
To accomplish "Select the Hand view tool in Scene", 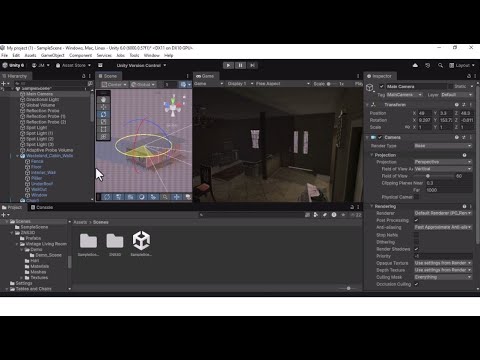I will (103, 99).
